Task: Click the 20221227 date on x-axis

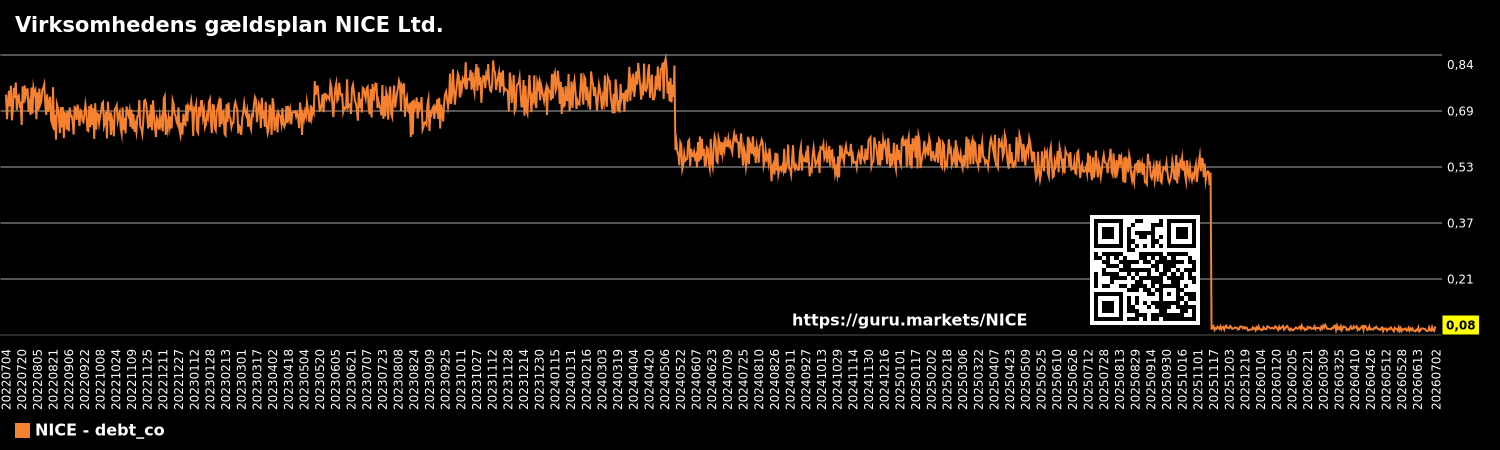Action: (x=179, y=378)
